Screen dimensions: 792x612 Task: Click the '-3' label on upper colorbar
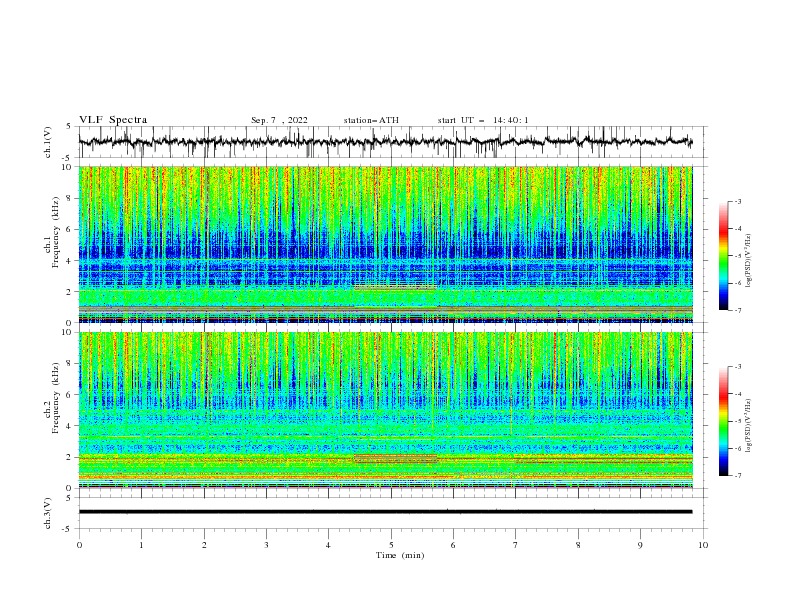point(737,201)
